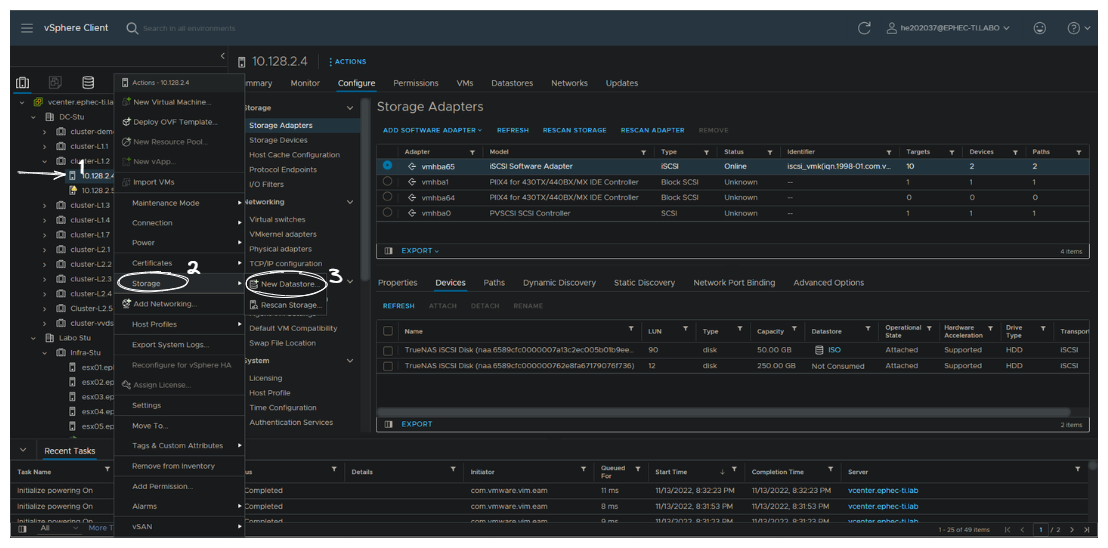Click the host icon beside 10.128.2.4 title
The image size is (1108, 548).
(242, 61)
